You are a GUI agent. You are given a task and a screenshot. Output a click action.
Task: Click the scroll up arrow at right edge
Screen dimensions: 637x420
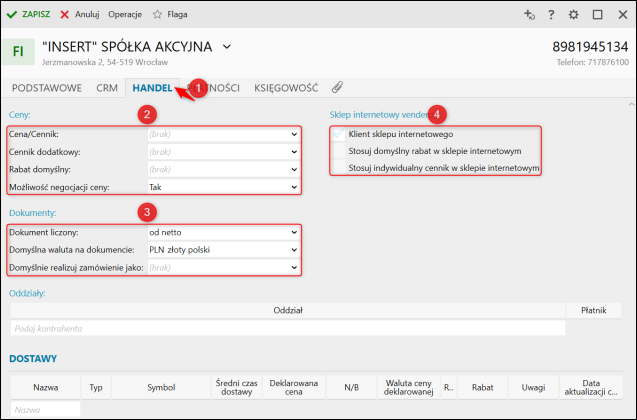coord(631,104)
